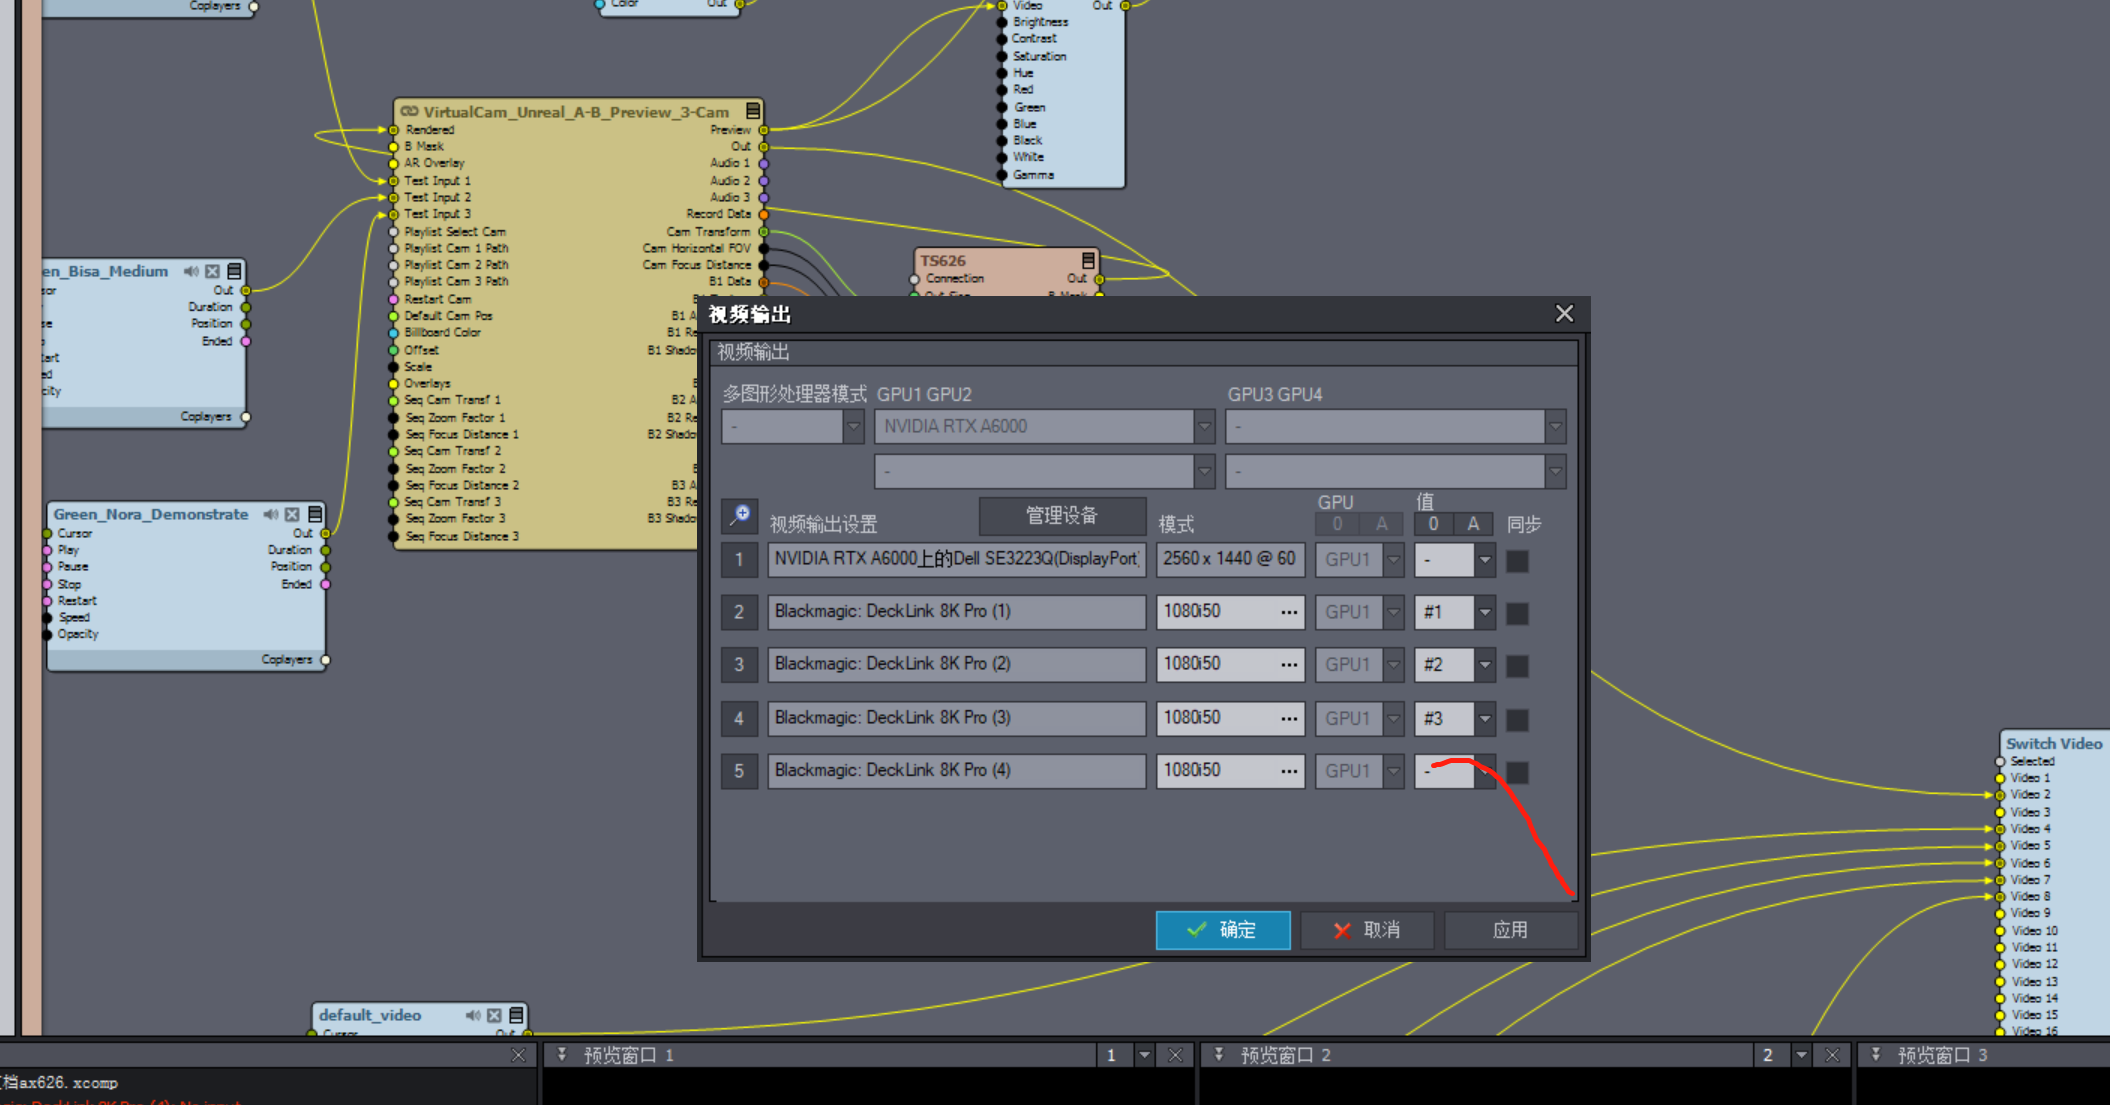Click the 管理设备 manage devices button
2110x1105 pixels.
pos(1062,516)
